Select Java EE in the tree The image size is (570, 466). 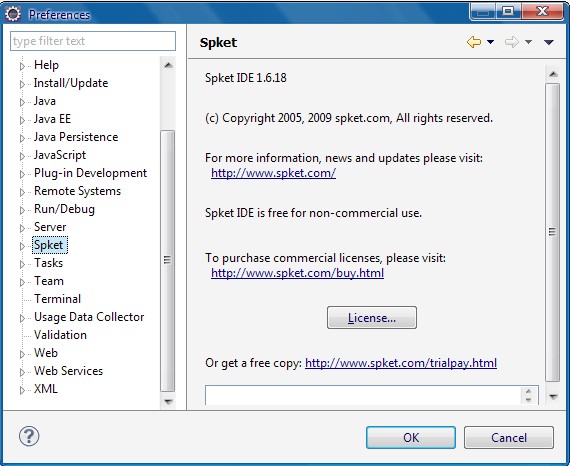52,119
